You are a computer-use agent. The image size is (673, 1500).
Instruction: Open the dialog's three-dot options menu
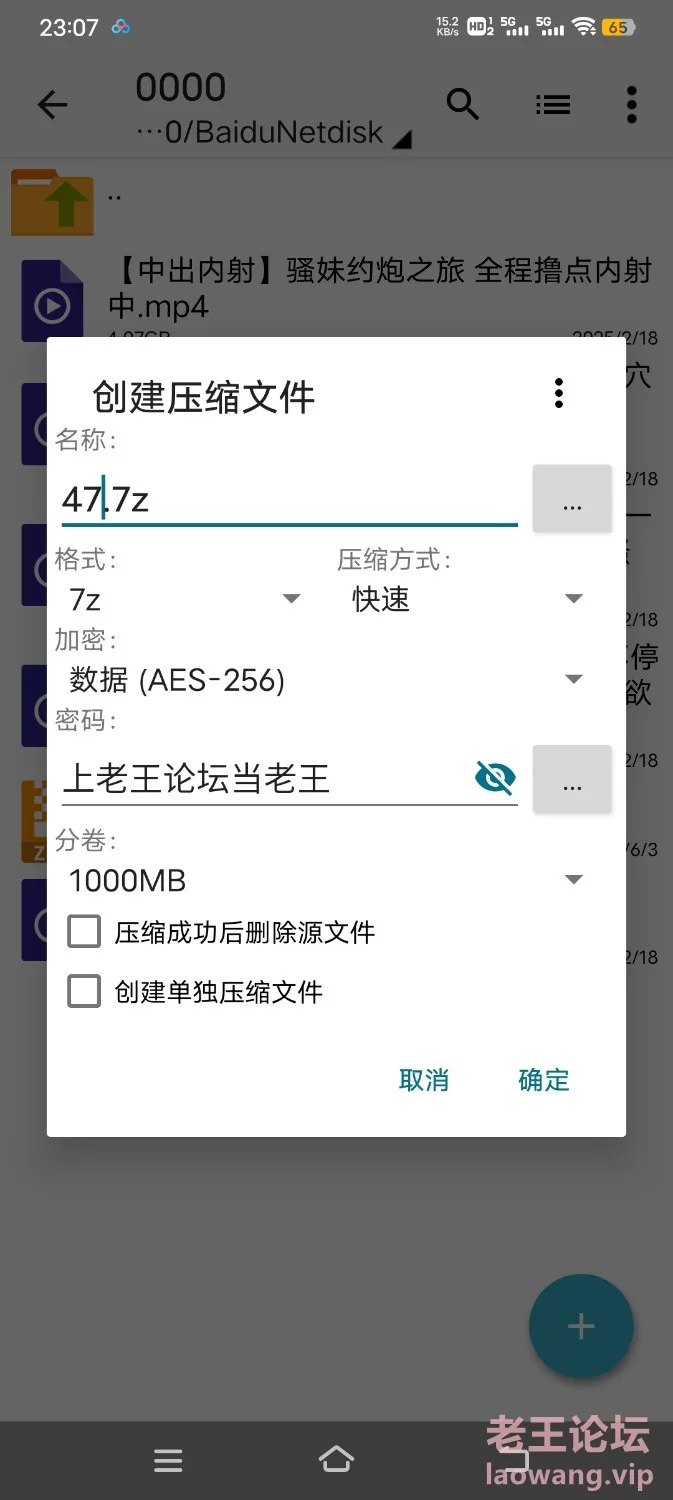(559, 394)
